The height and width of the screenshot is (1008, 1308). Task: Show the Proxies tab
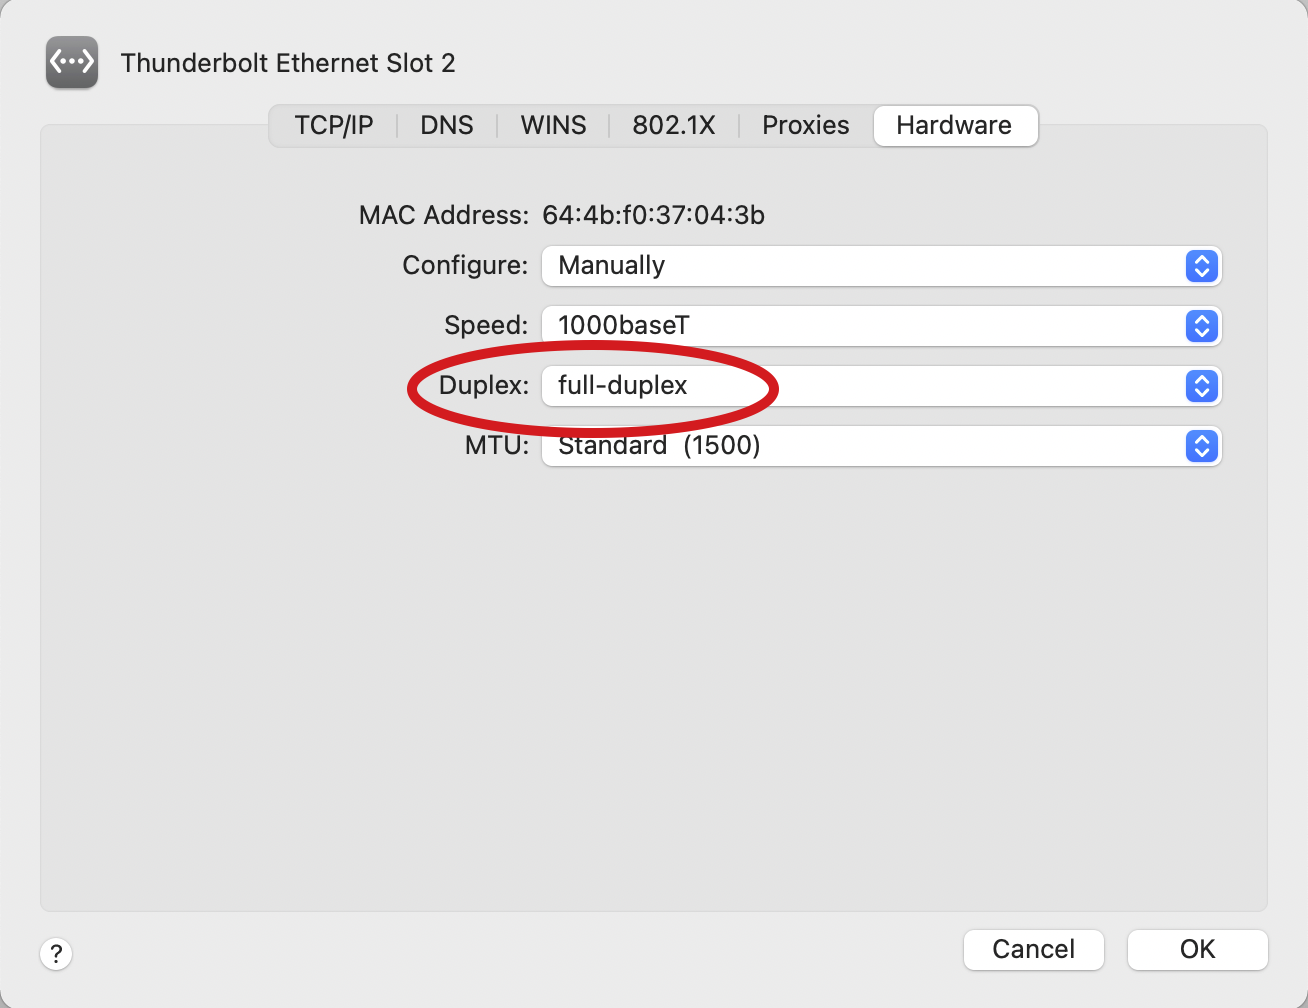pyautogui.click(x=806, y=125)
